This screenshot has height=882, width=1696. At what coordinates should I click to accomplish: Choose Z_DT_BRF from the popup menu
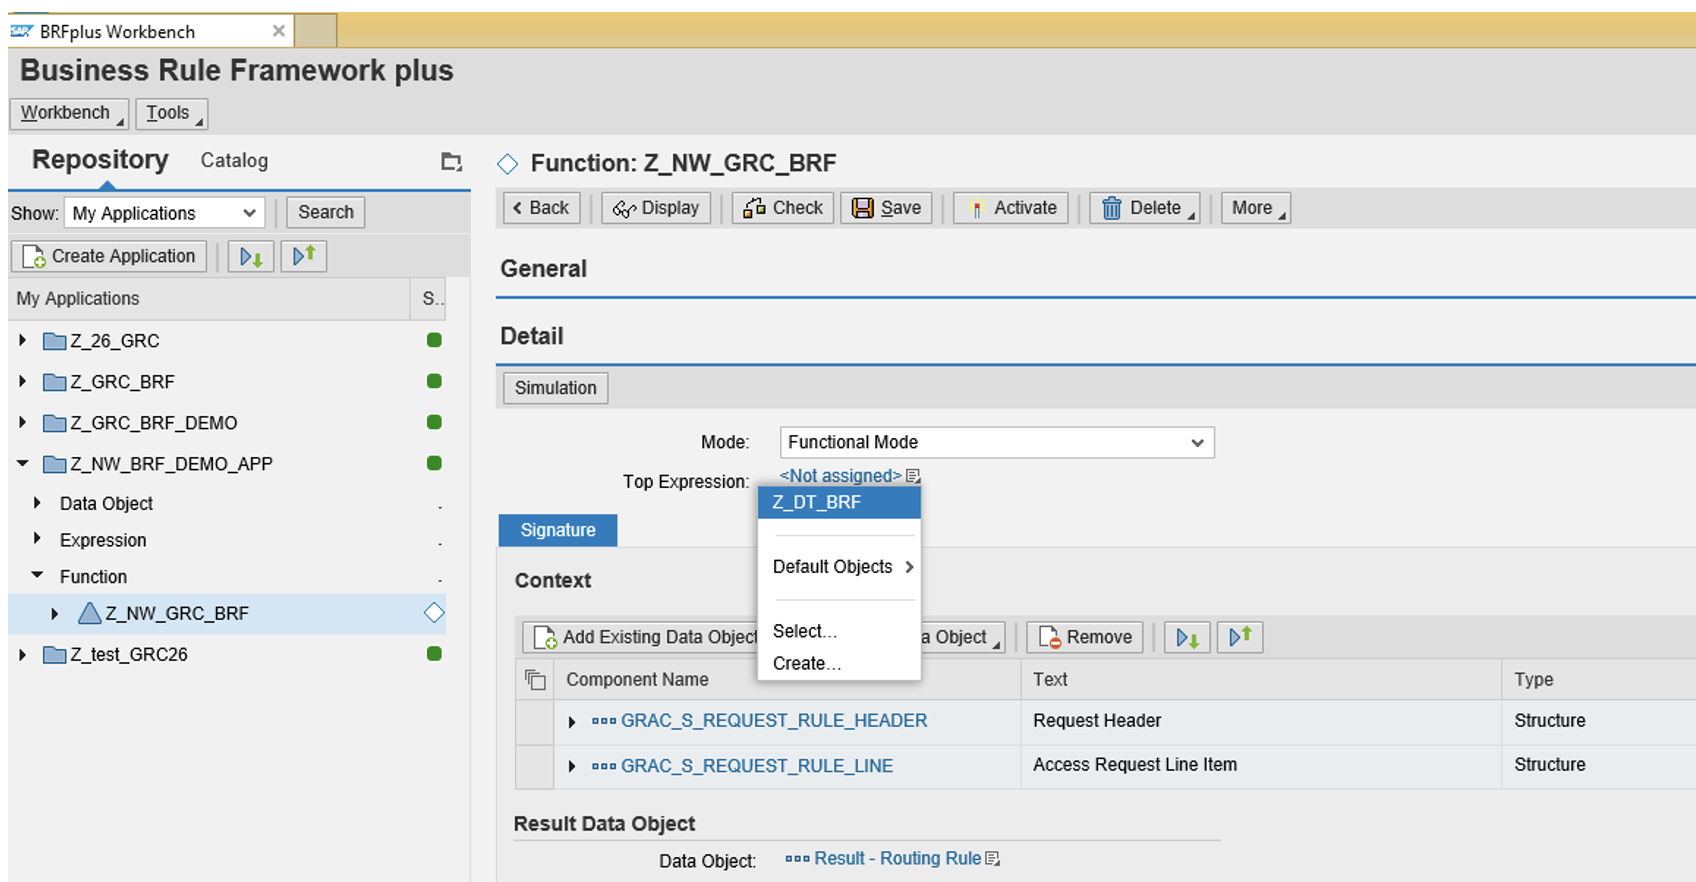(x=839, y=502)
